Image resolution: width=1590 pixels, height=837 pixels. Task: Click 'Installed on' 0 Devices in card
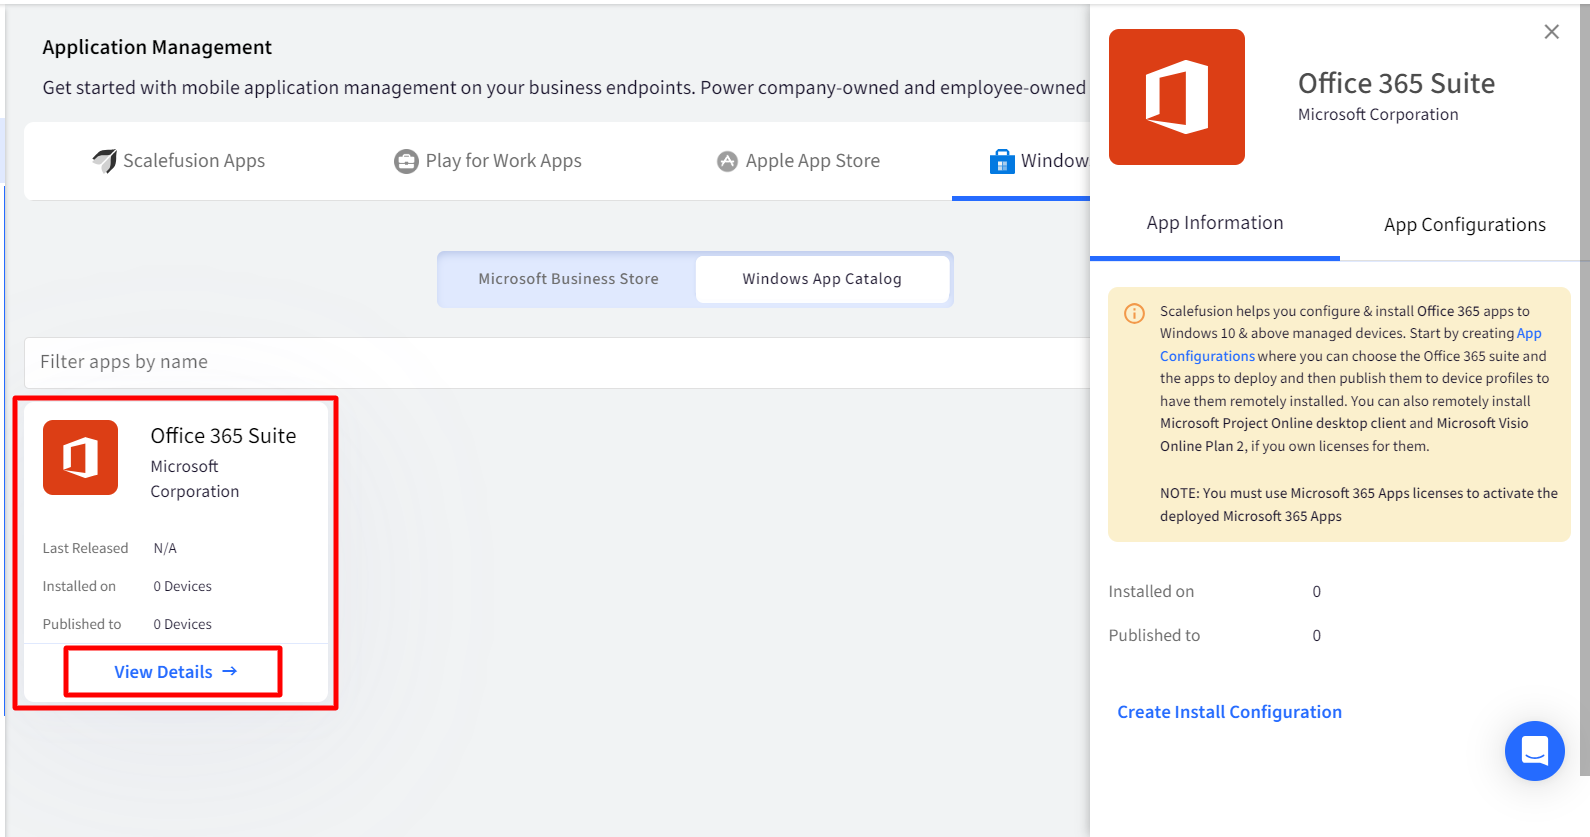click(182, 586)
